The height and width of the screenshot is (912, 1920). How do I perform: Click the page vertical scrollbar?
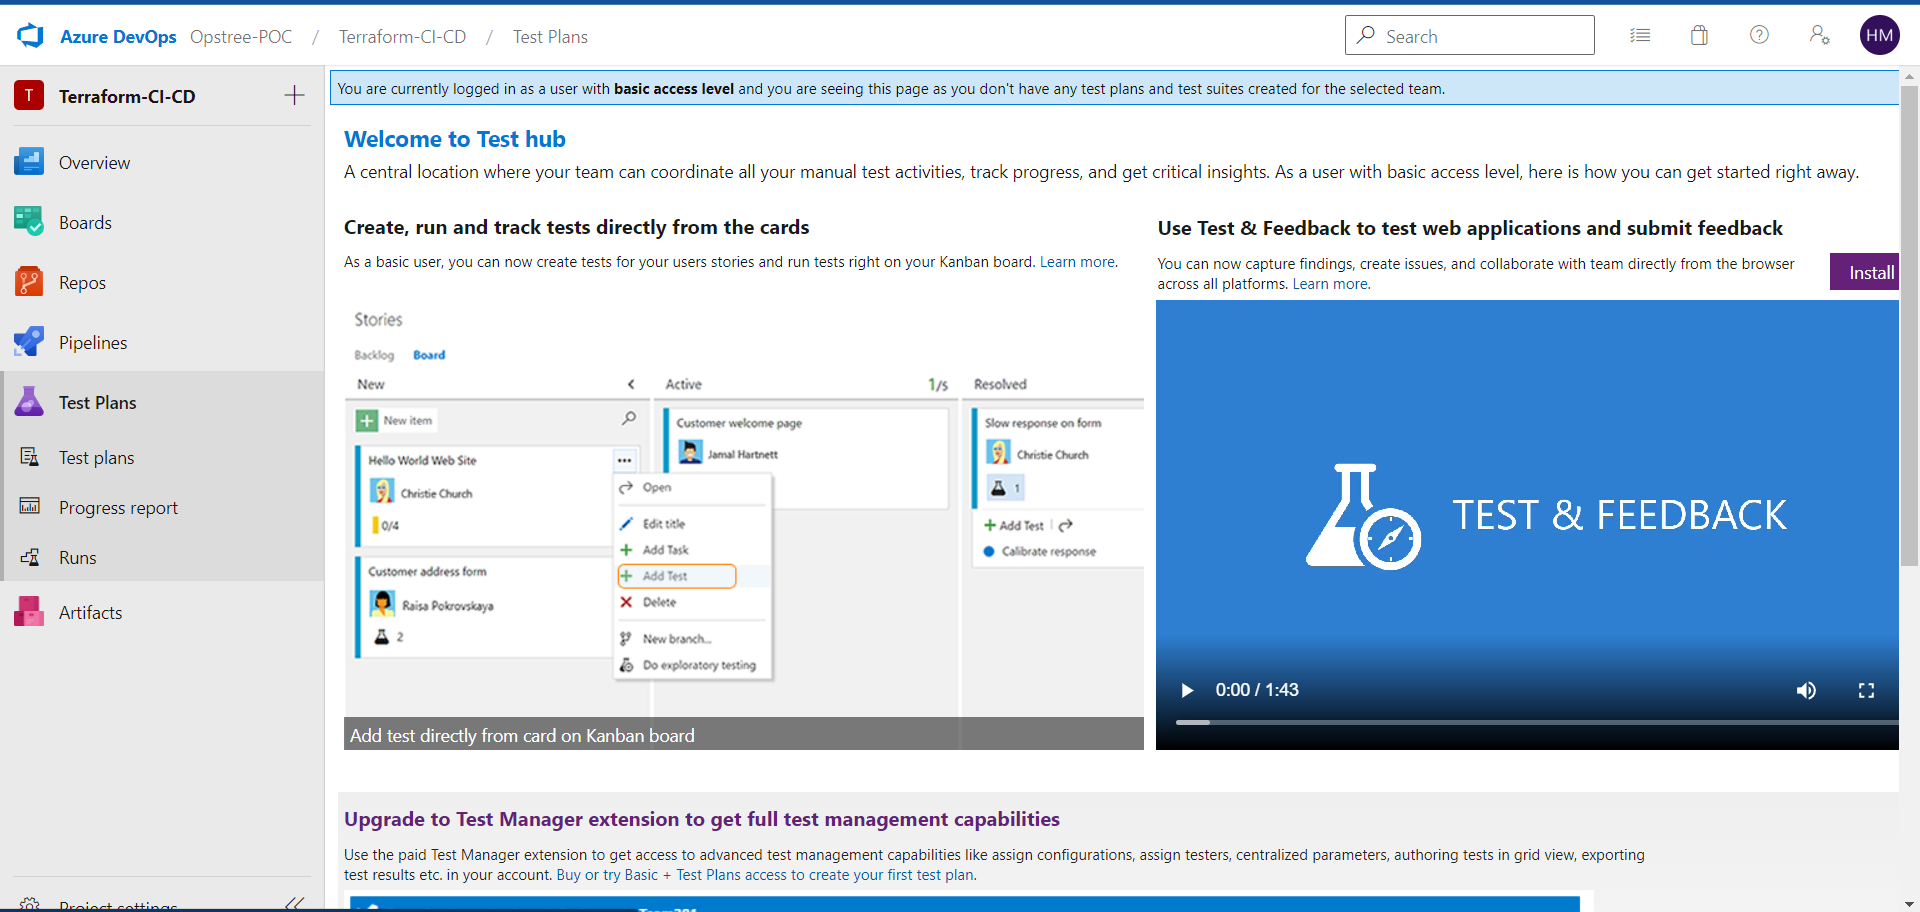[1909, 325]
